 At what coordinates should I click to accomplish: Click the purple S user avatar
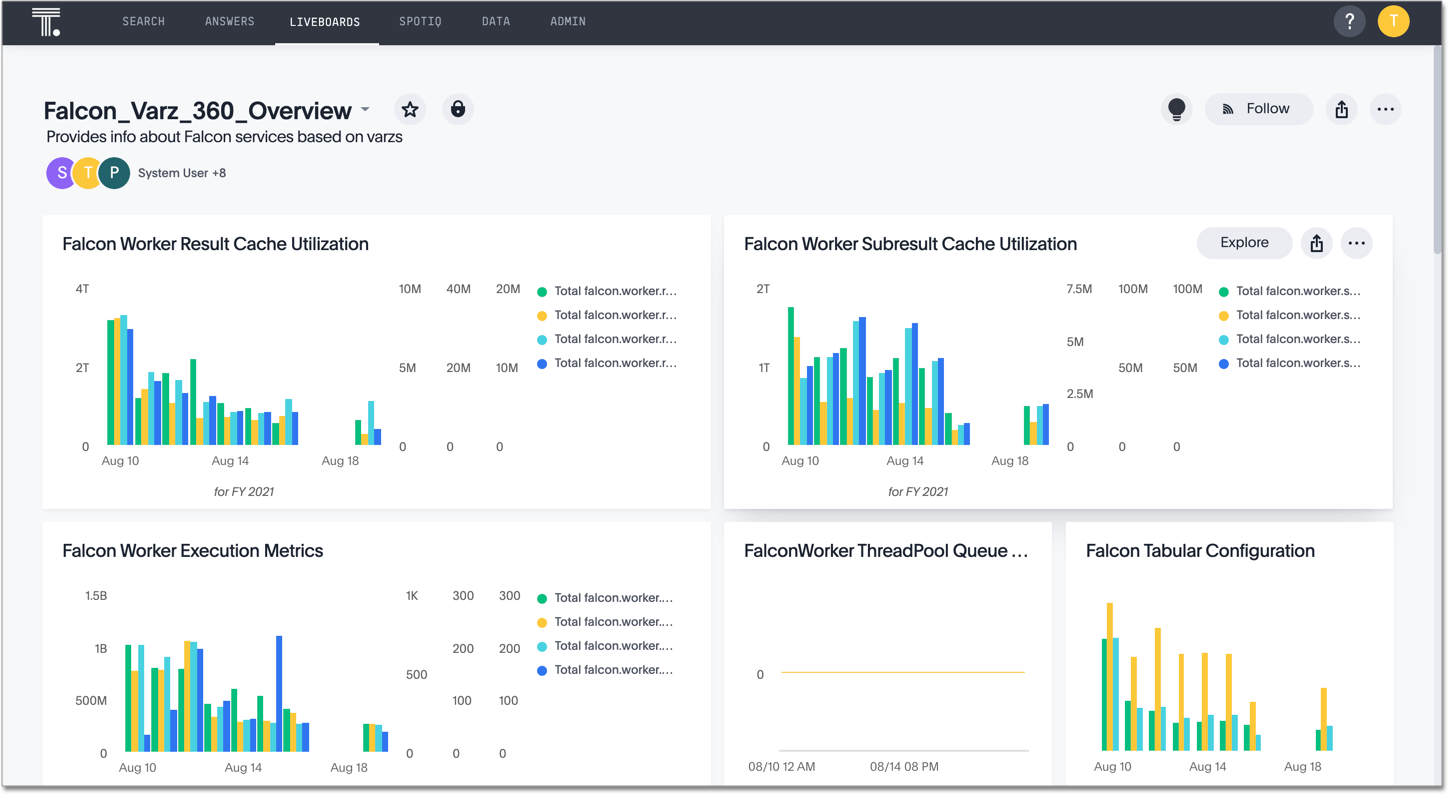pyautogui.click(x=62, y=173)
